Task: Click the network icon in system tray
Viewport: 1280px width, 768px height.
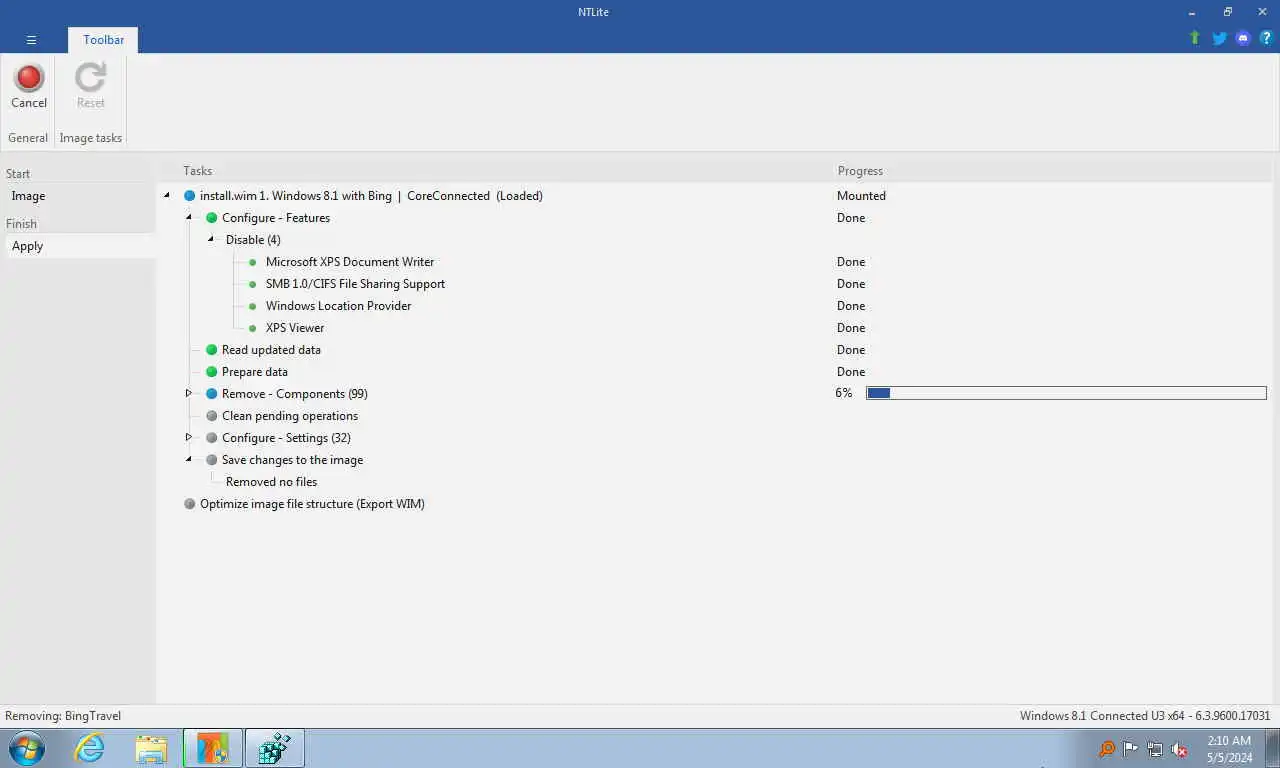Action: click(x=1155, y=749)
